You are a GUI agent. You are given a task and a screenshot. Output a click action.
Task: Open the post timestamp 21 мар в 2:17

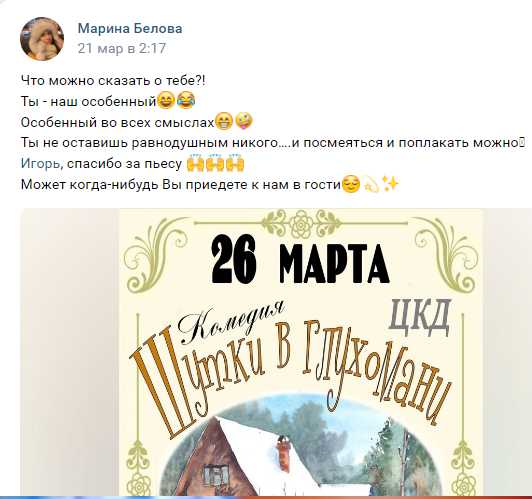[121, 48]
